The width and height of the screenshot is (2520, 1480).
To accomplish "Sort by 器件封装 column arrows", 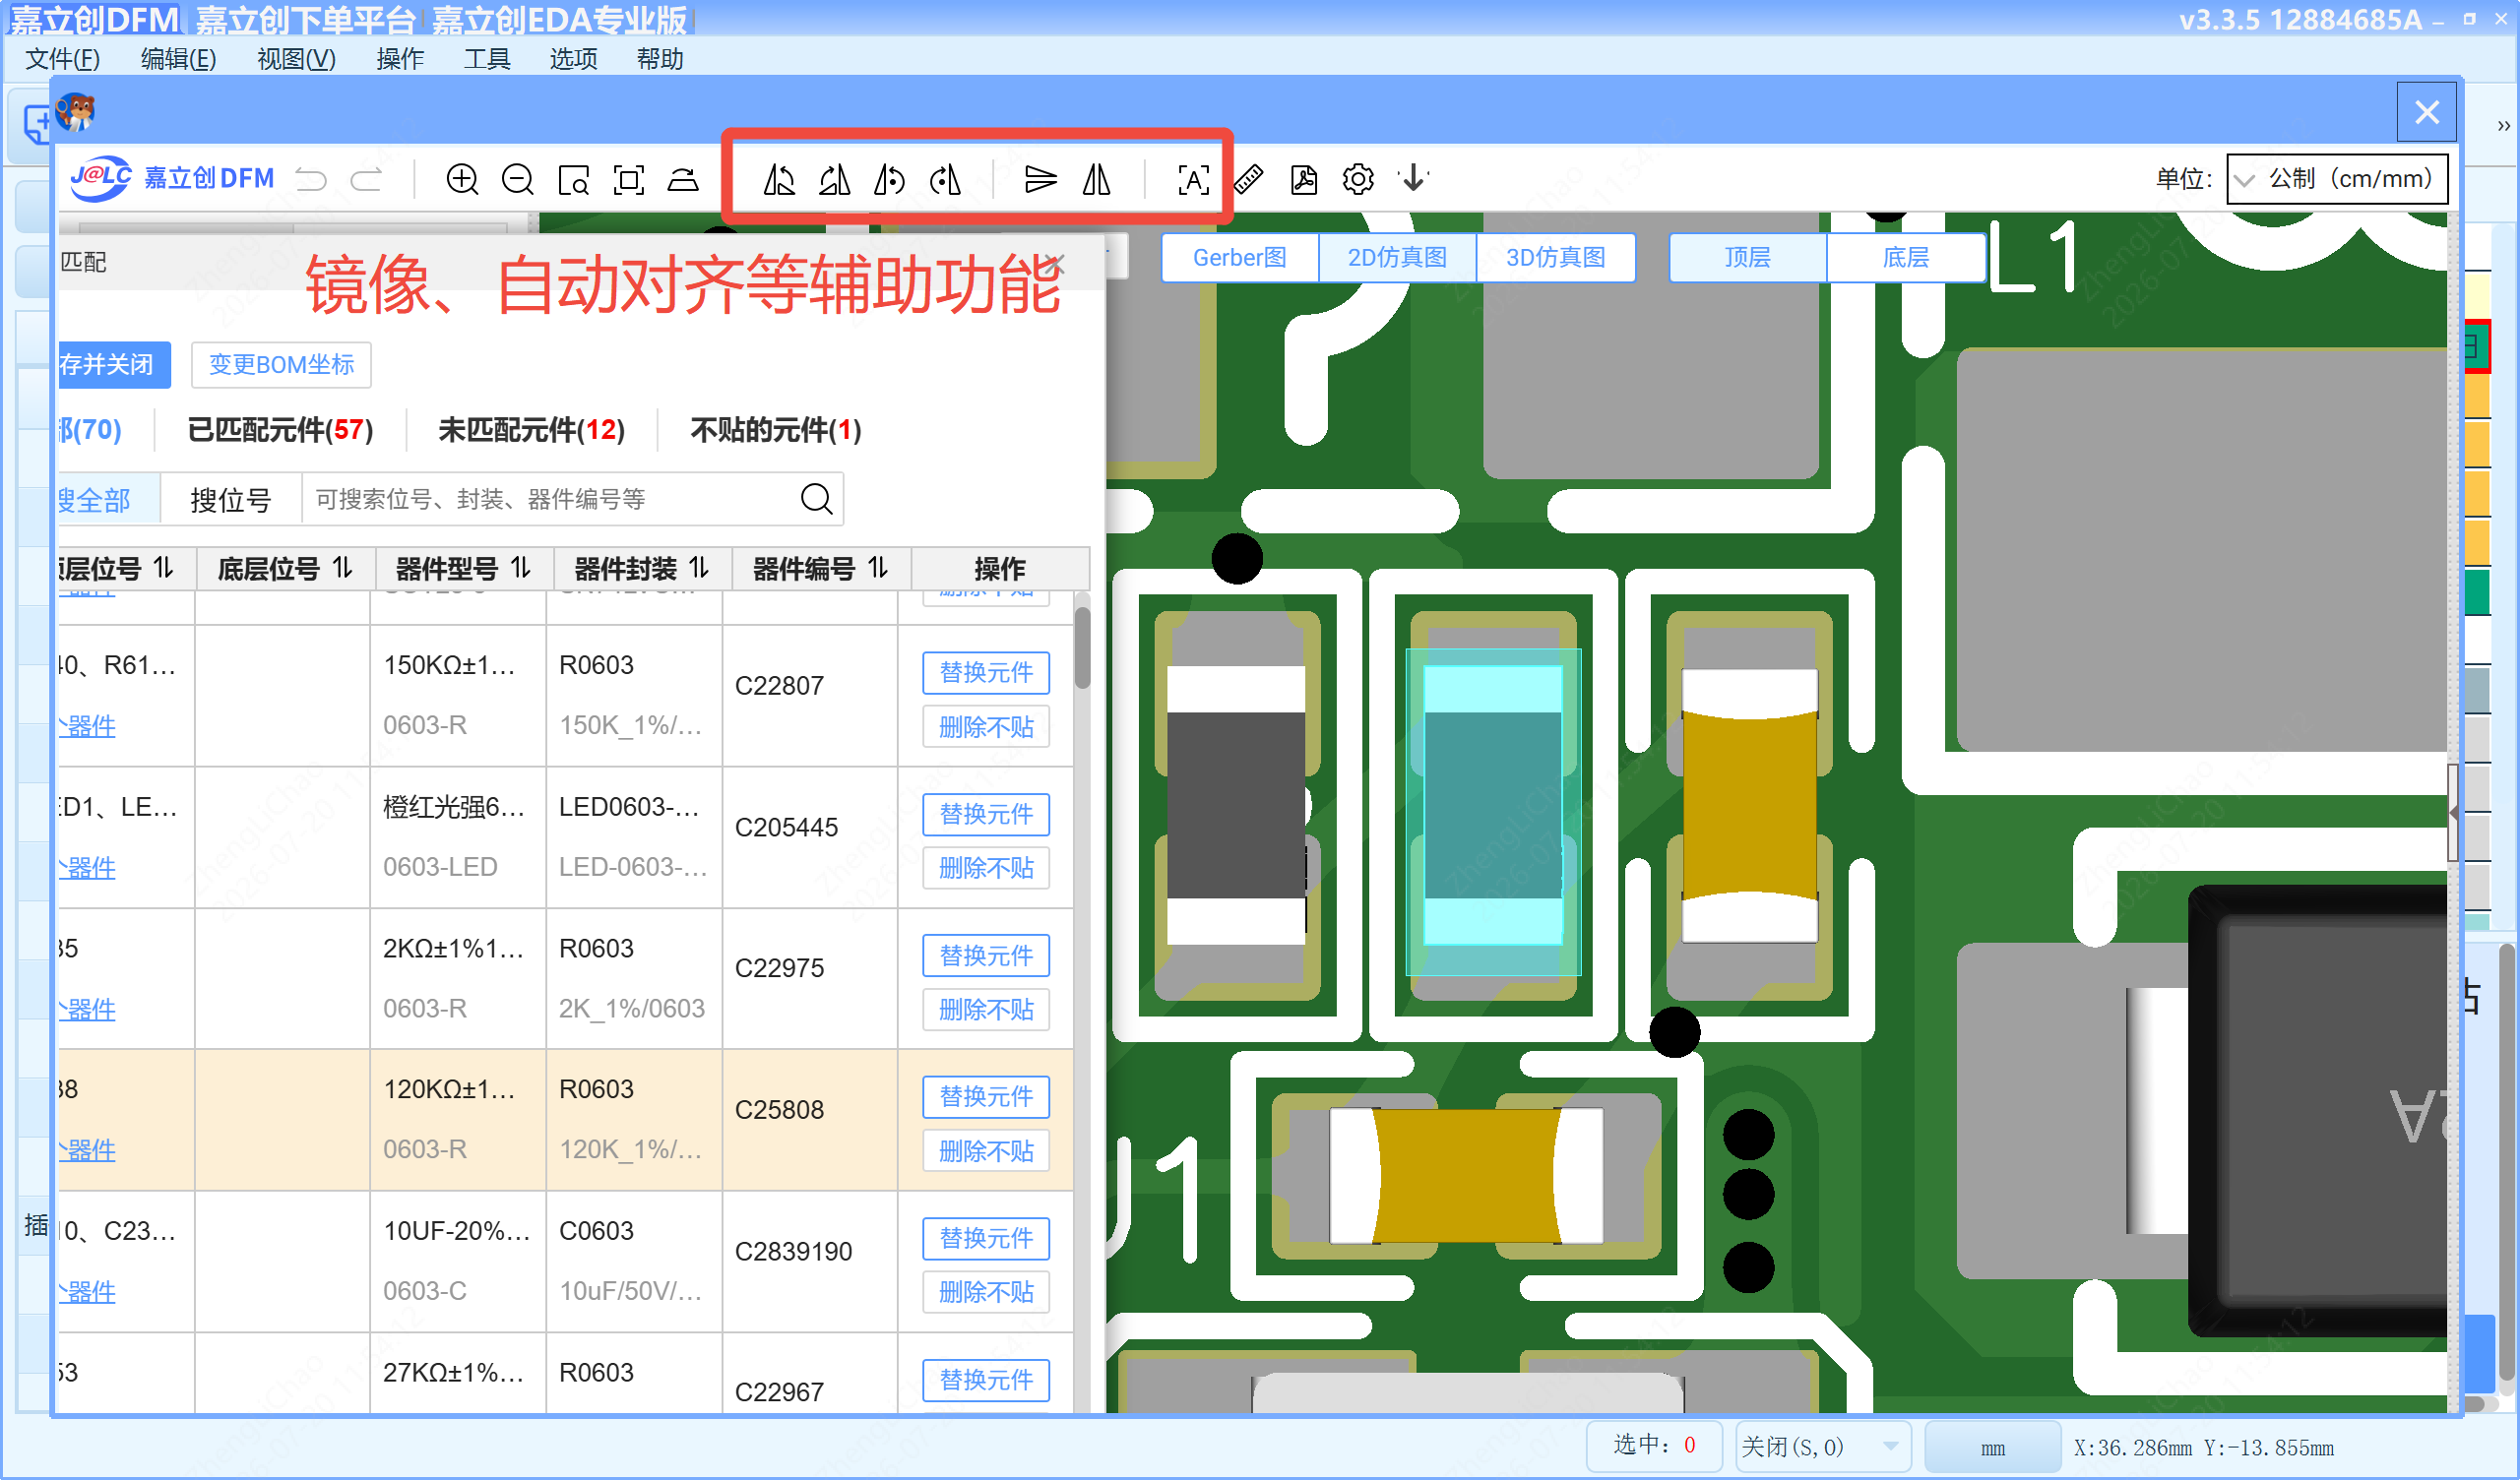I will [699, 568].
